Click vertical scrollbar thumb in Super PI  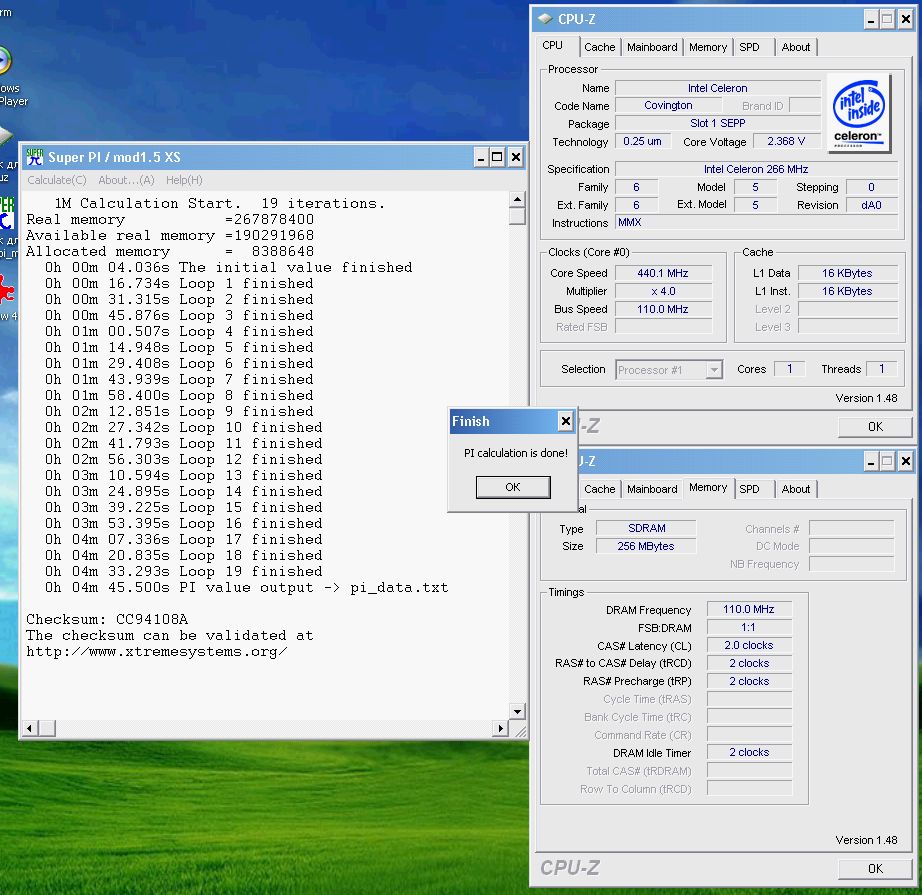pos(517,216)
